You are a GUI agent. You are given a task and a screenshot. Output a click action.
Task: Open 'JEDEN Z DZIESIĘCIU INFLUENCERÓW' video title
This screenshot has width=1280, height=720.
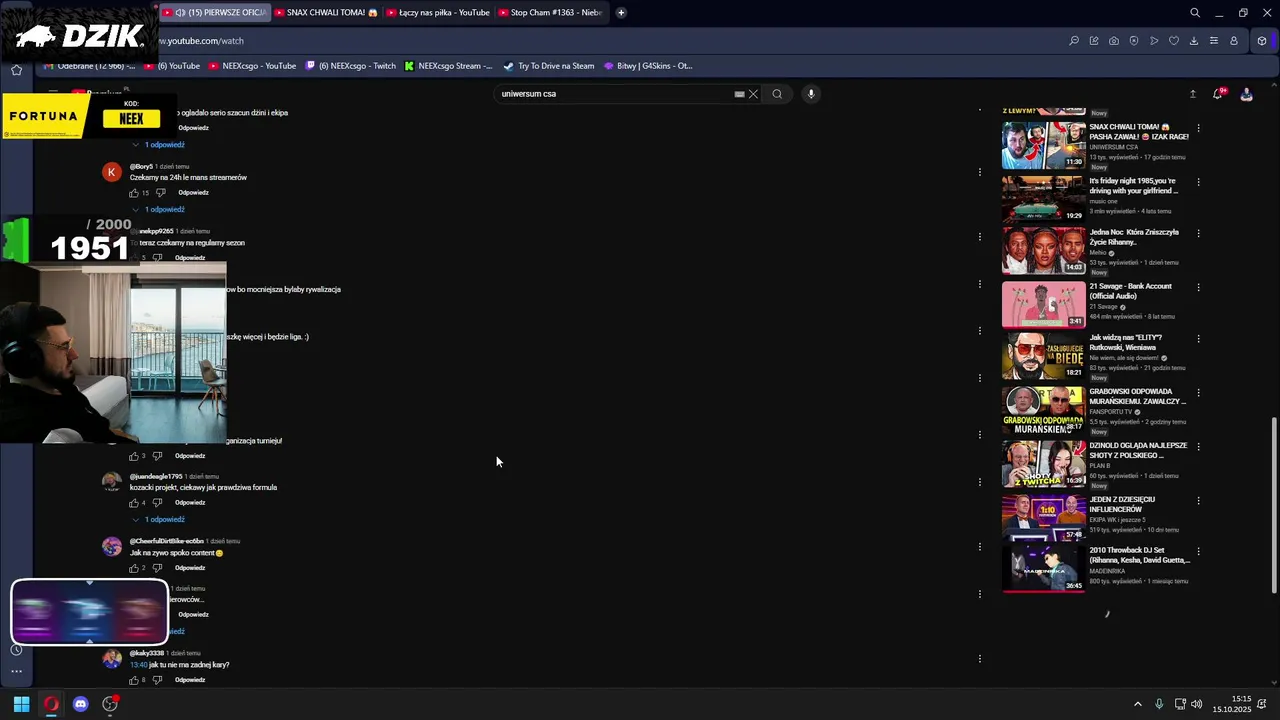tap(1122, 504)
